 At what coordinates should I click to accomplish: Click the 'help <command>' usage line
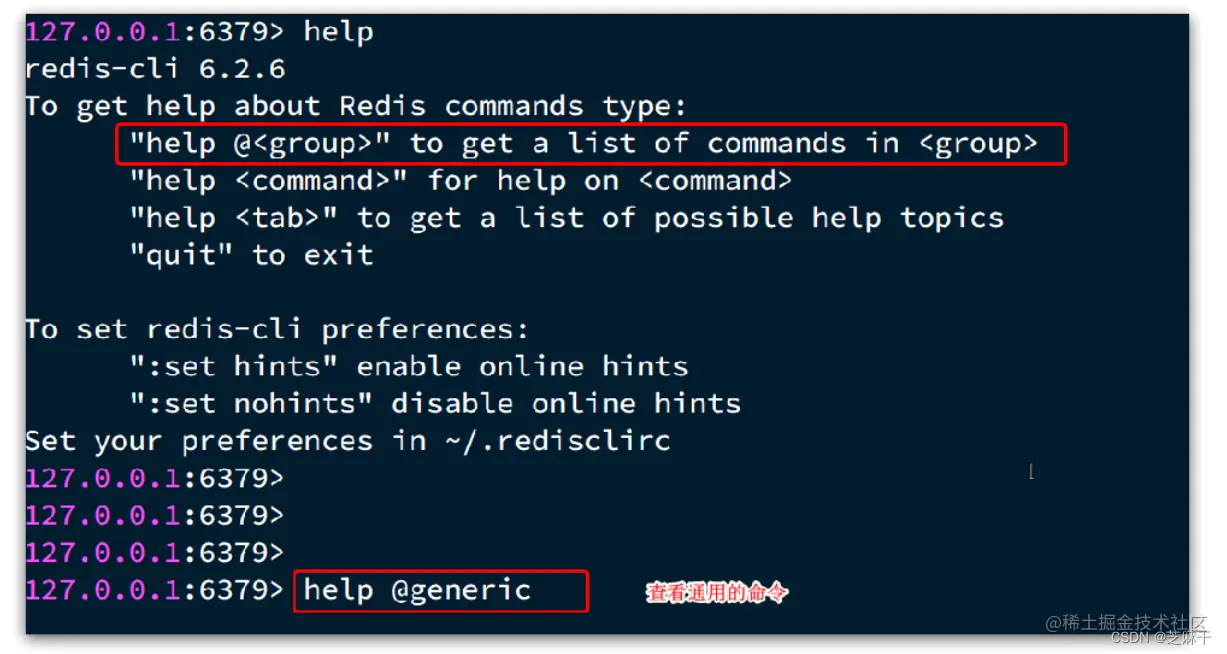pos(460,181)
